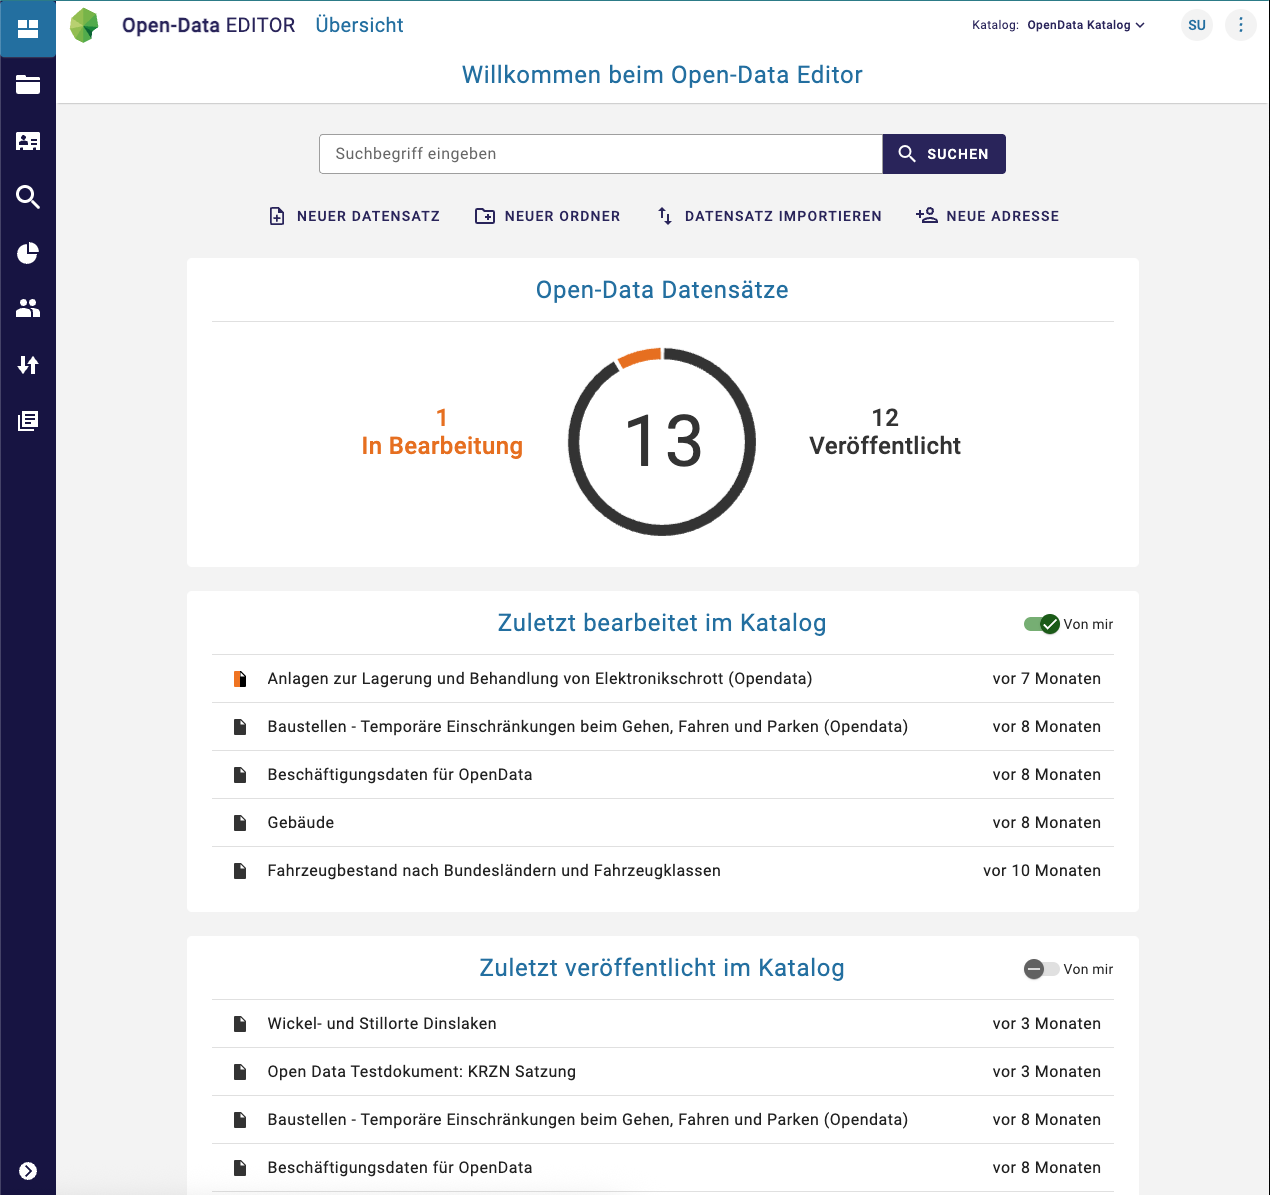Open the addresses contact card icon
Screen dimensions: 1270x1195
[28, 141]
